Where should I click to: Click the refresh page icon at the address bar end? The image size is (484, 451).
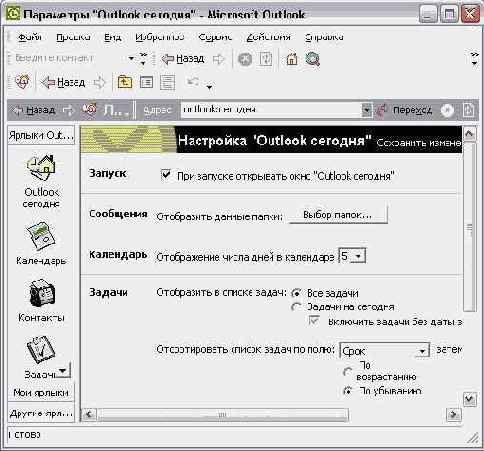click(468, 110)
